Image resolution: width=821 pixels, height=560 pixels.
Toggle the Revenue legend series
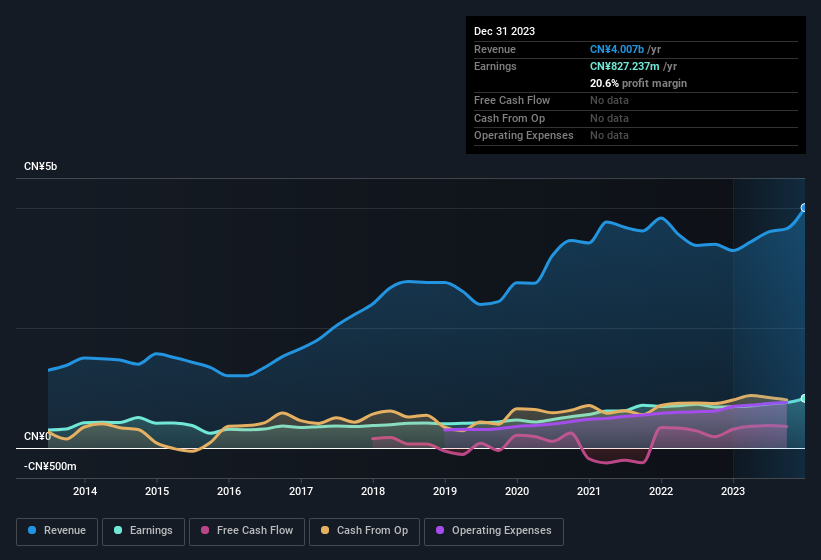coord(56,531)
